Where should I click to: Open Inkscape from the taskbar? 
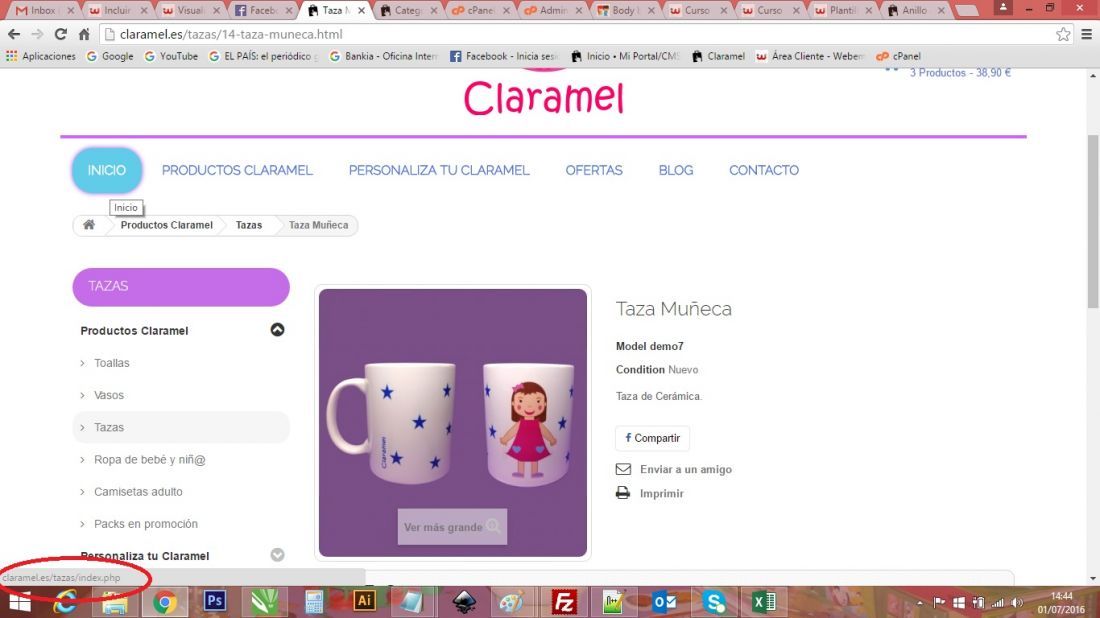464,601
